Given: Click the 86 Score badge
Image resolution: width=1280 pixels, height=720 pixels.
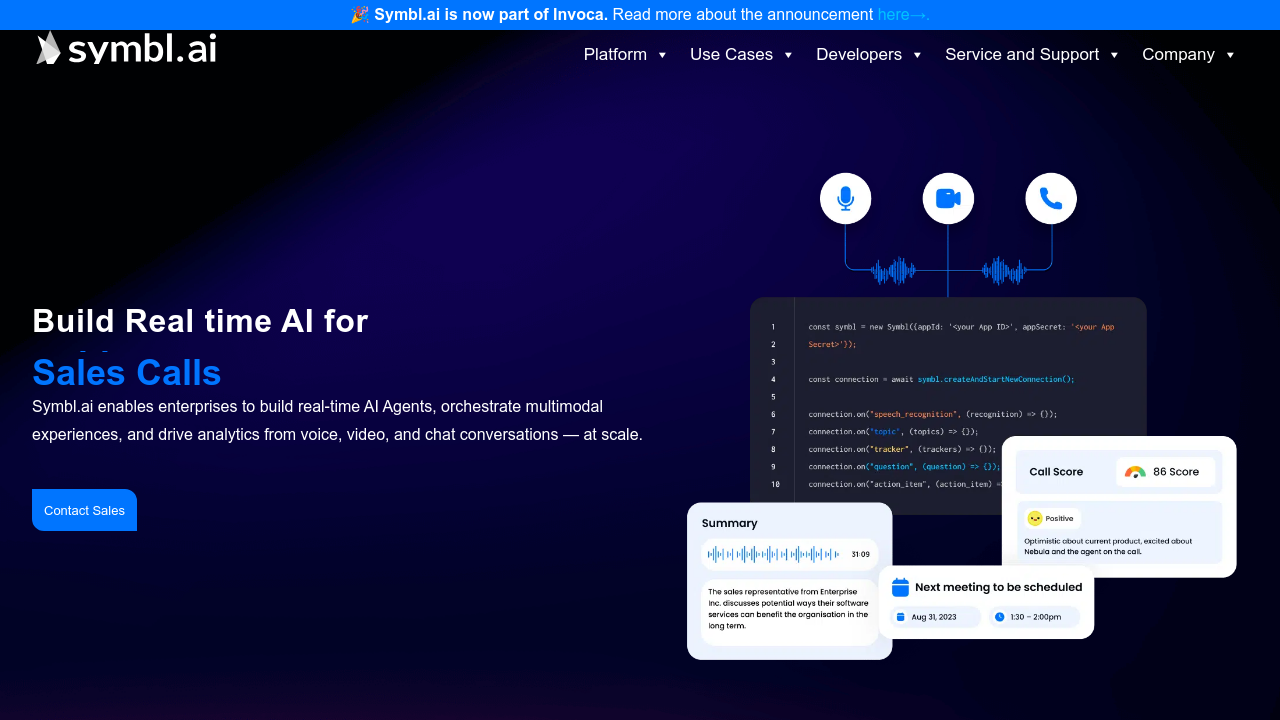Looking at the screenshot, I should pyautogui.click(x=1165, y=471).
